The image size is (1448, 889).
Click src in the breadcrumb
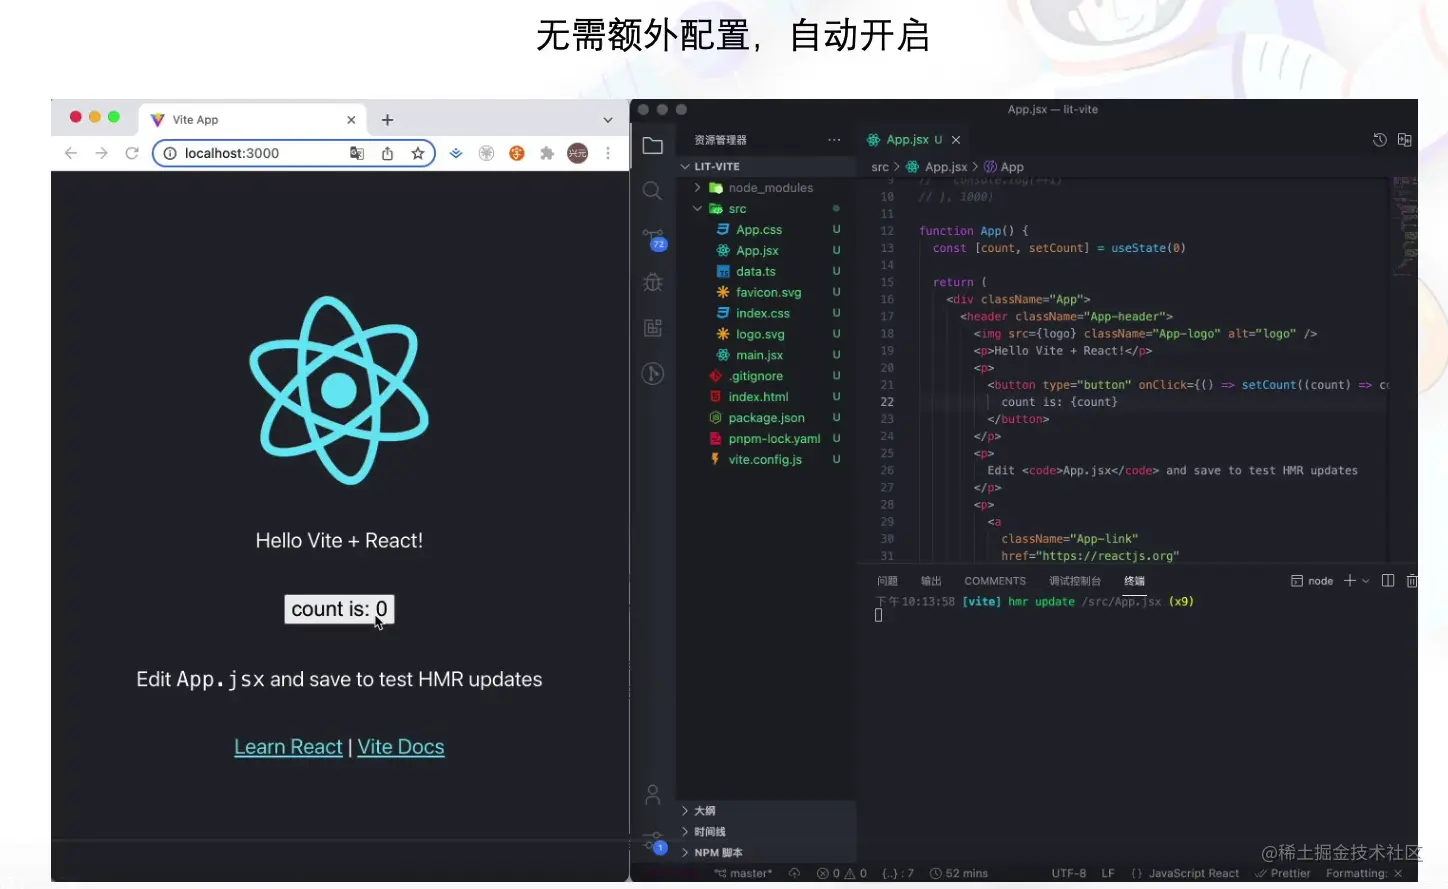point(880,167)
